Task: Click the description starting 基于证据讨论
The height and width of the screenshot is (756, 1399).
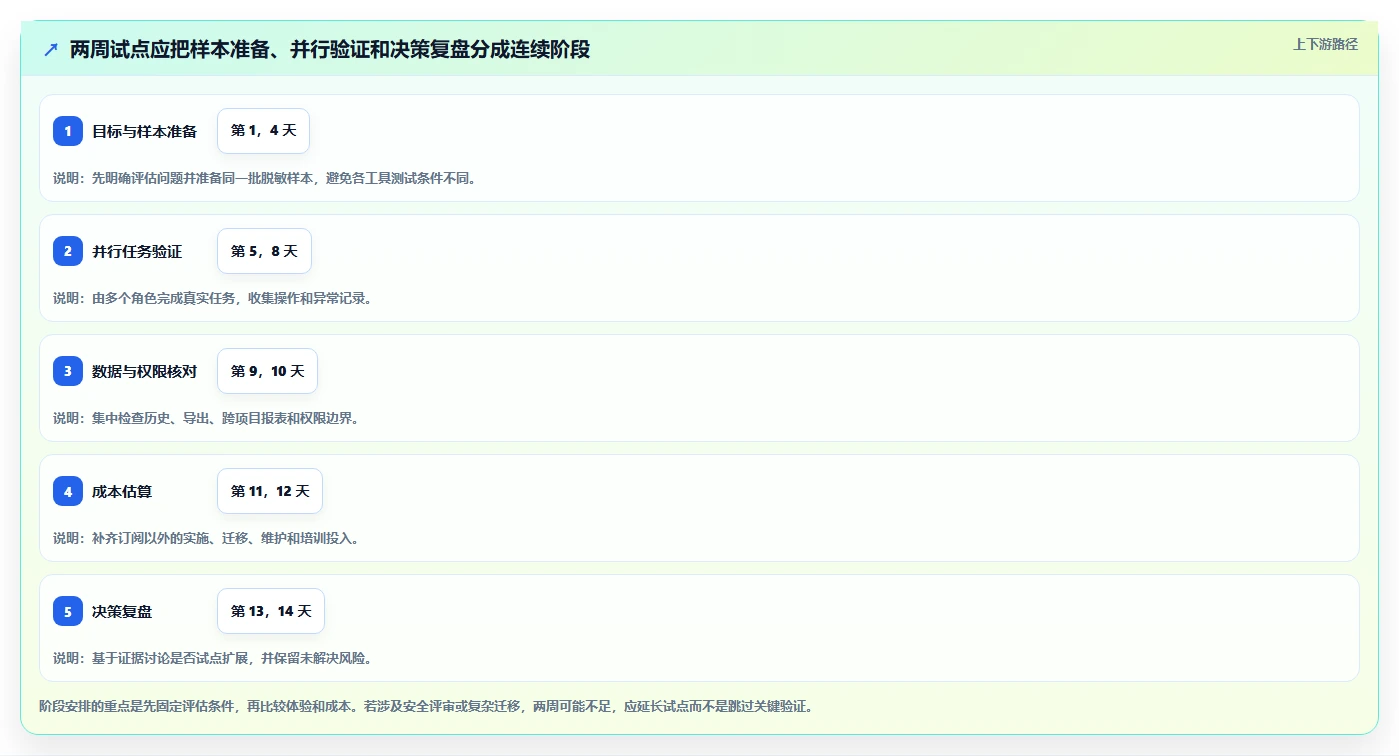Action: 215,658
